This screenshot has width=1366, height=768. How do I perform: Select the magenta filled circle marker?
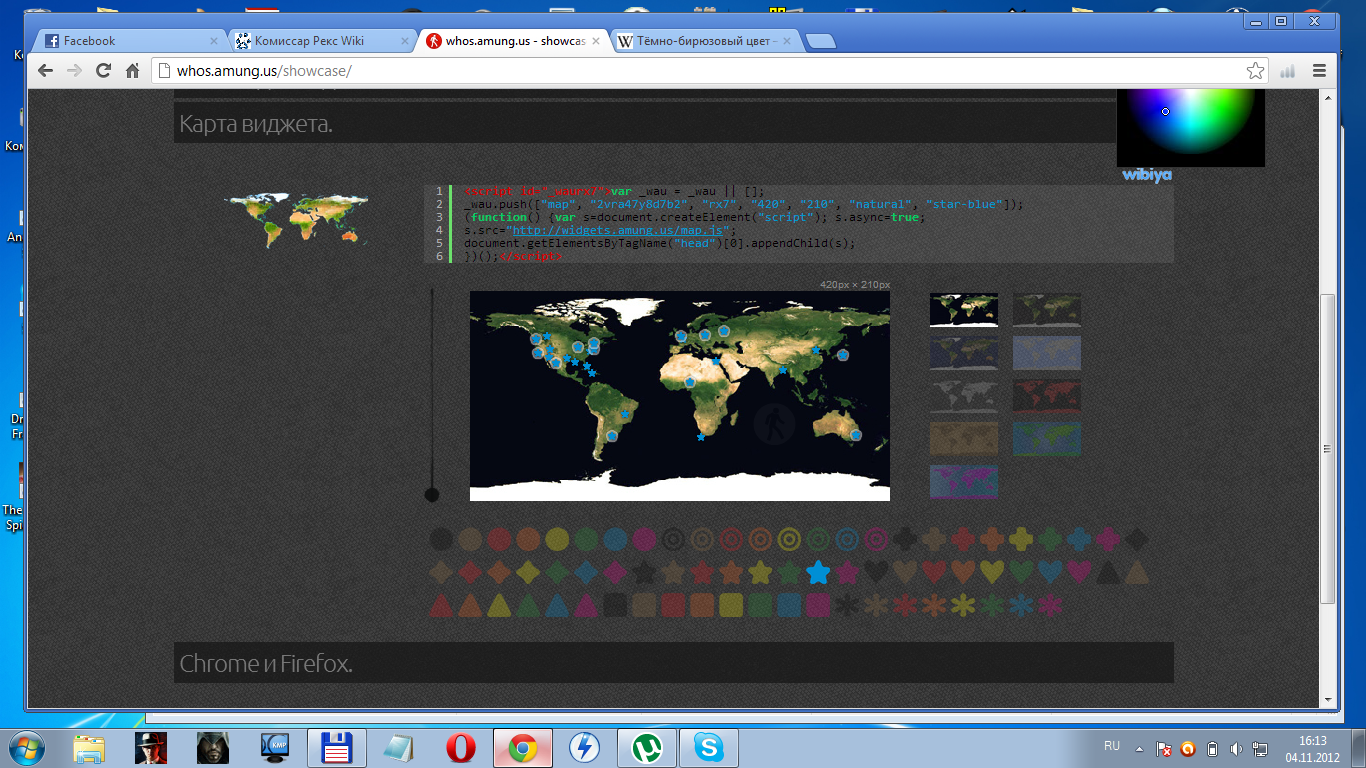(644, 539)
